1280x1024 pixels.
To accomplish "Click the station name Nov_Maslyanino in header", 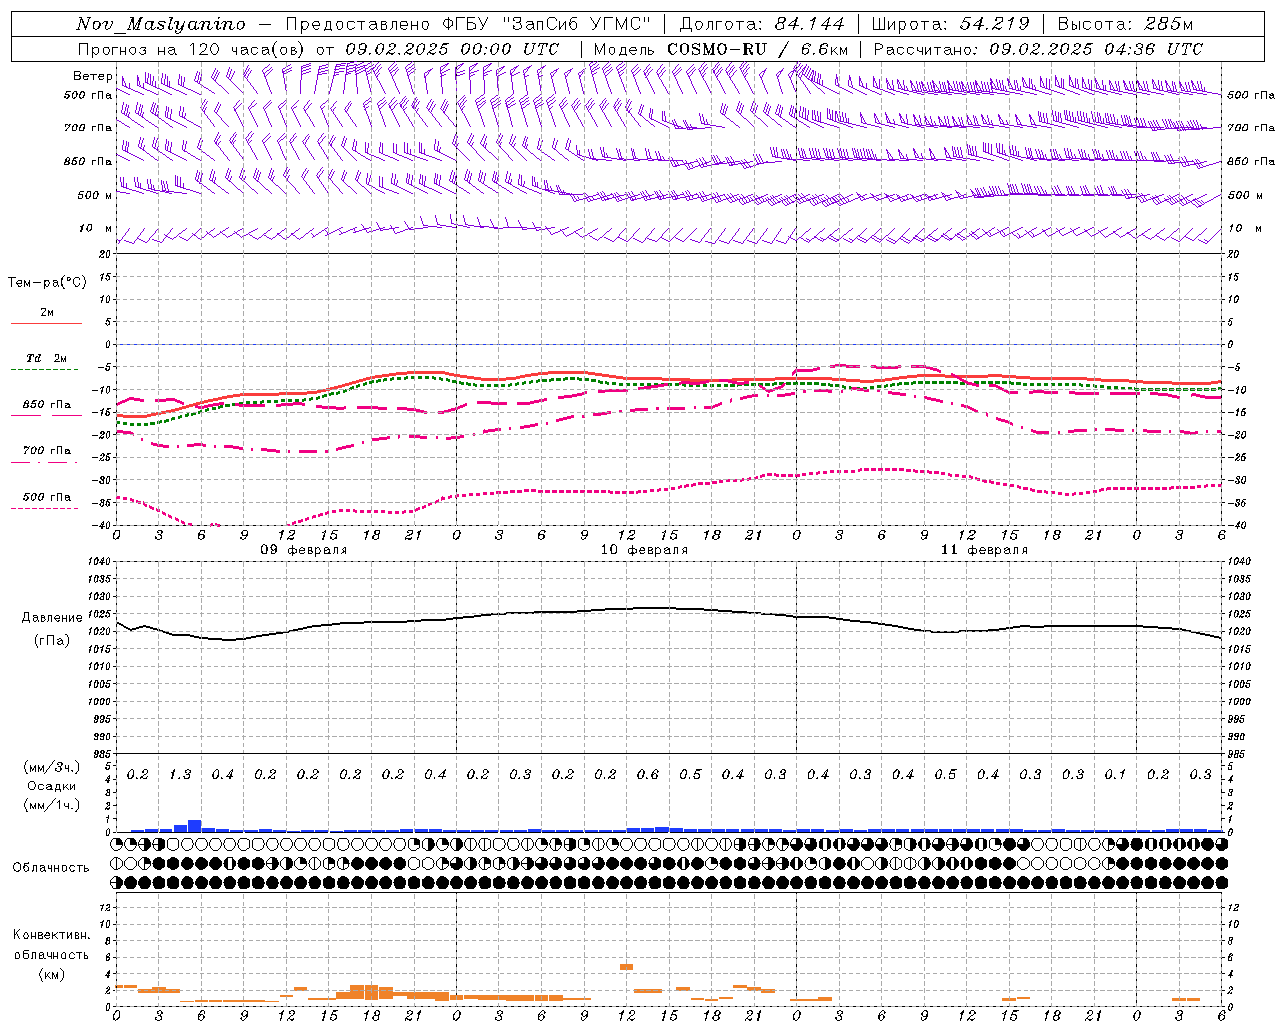I will [x=161, y=24].
